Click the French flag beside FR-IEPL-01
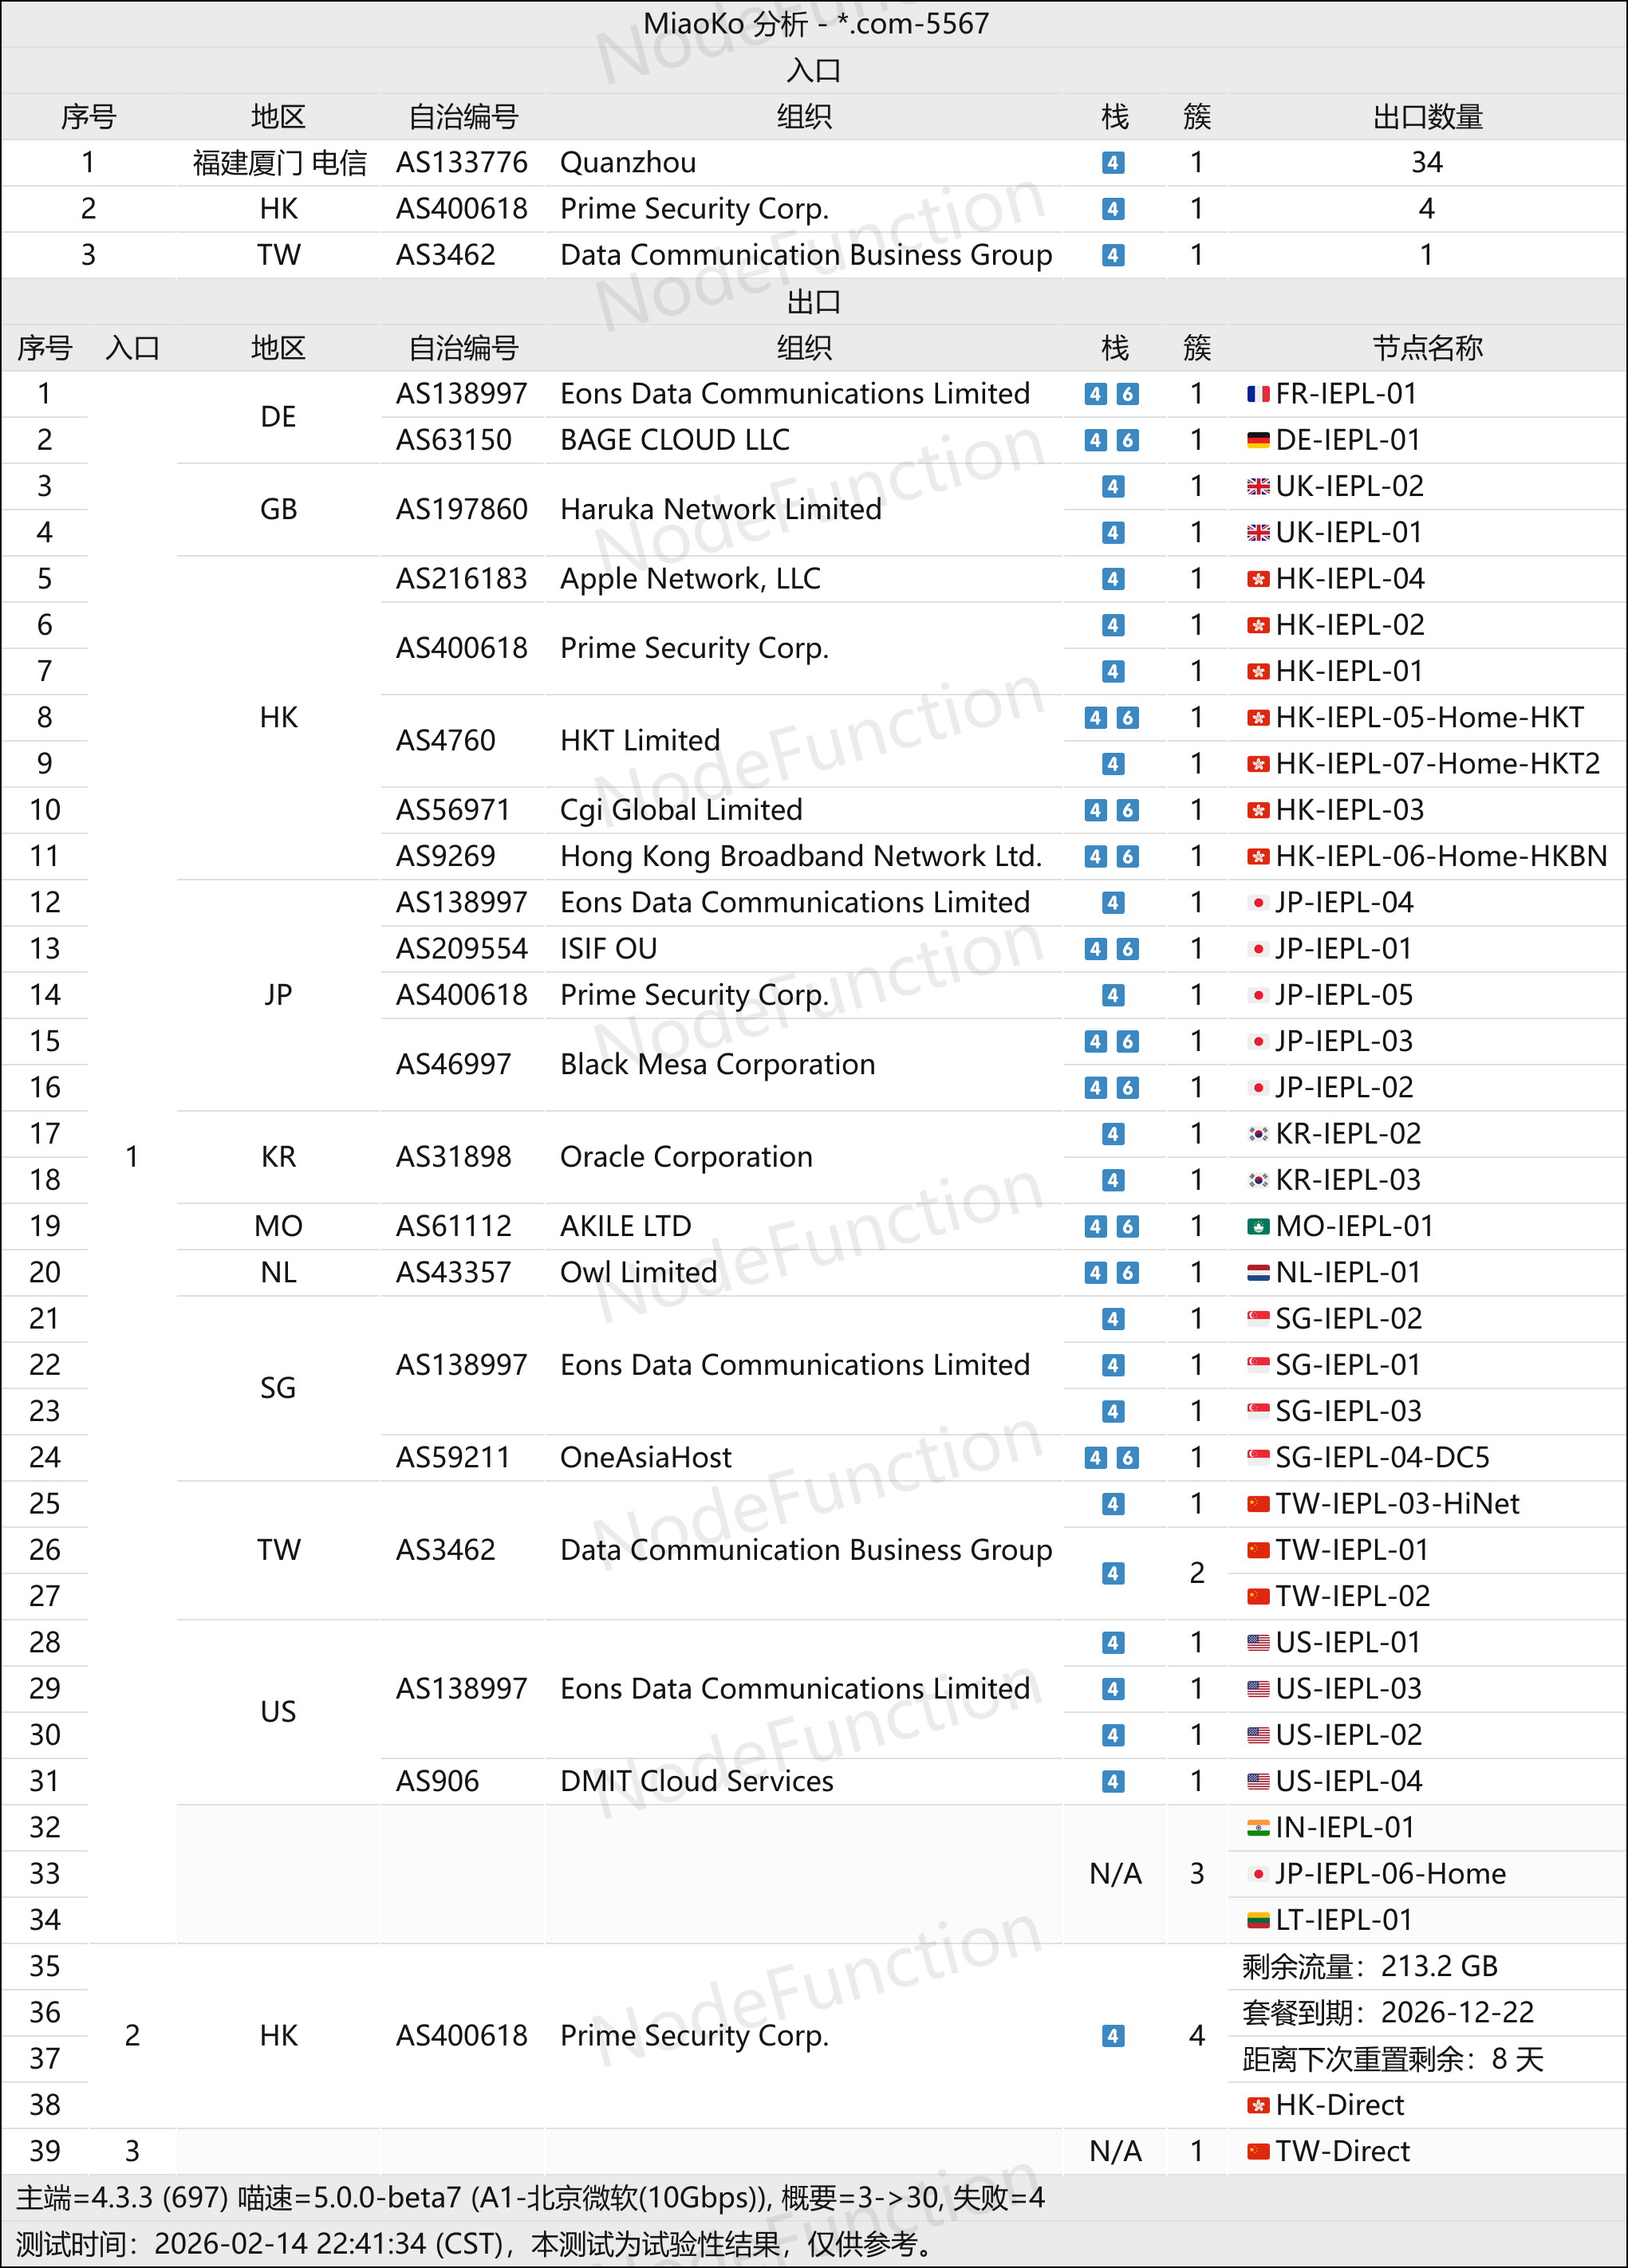The height and width of the screenshot is (2268, 1628). (1258, 394)
